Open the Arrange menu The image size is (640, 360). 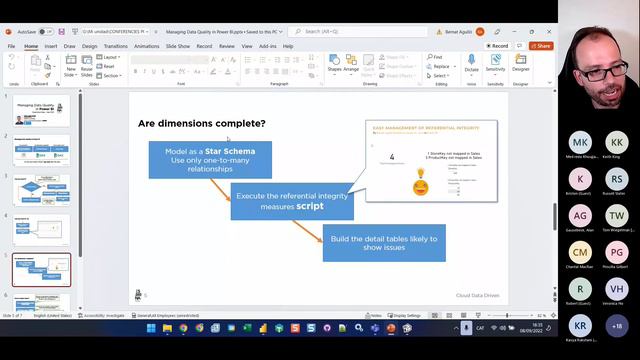(351, 65)
